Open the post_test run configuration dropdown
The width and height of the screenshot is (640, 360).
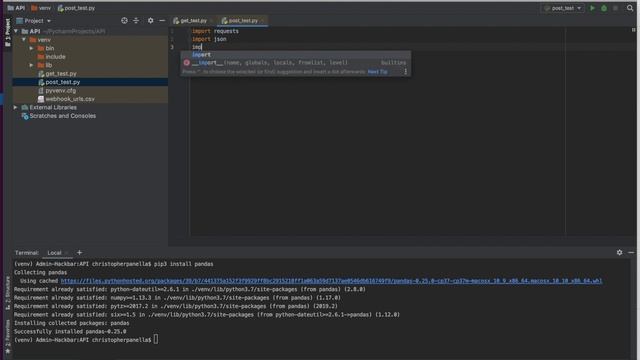pos(563,8)
